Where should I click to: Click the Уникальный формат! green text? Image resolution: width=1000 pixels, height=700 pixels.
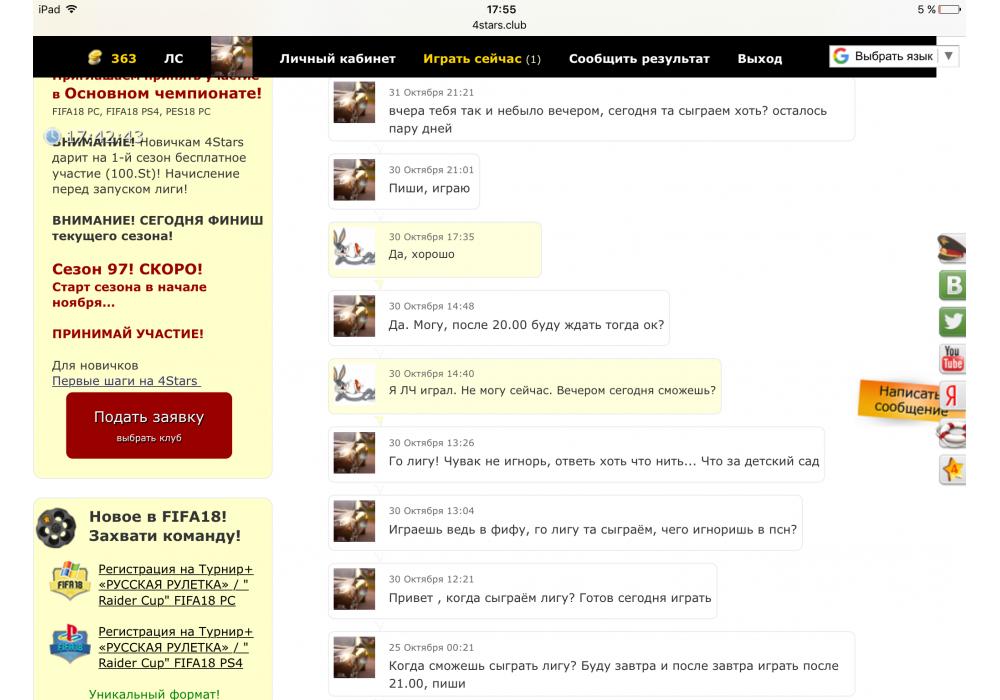point(154,694)
